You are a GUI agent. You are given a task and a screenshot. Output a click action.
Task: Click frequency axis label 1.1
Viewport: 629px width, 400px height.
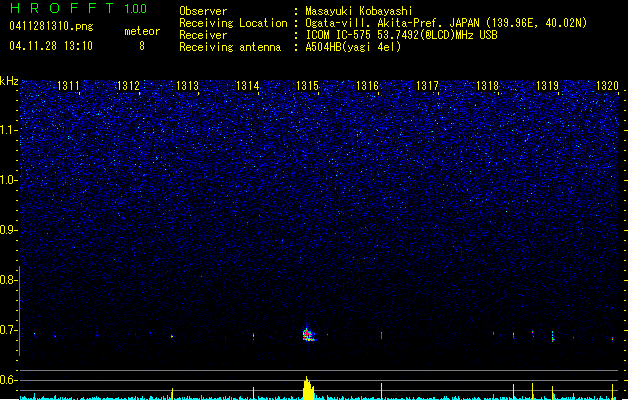(9, 130)
